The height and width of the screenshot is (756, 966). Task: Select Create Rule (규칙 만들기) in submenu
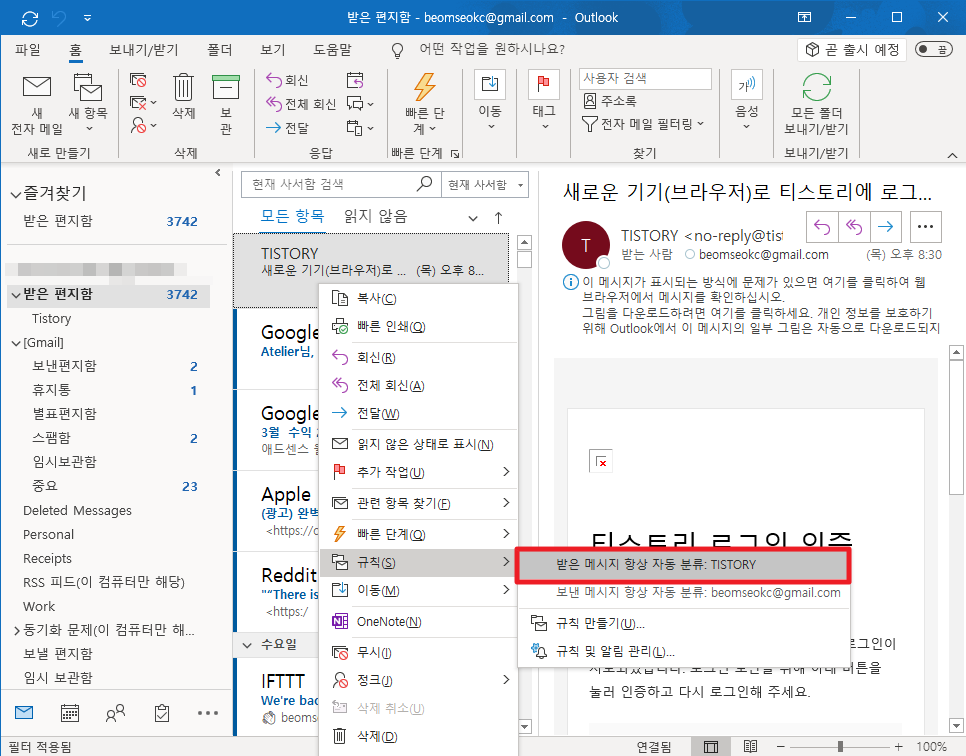coord(683,624)
